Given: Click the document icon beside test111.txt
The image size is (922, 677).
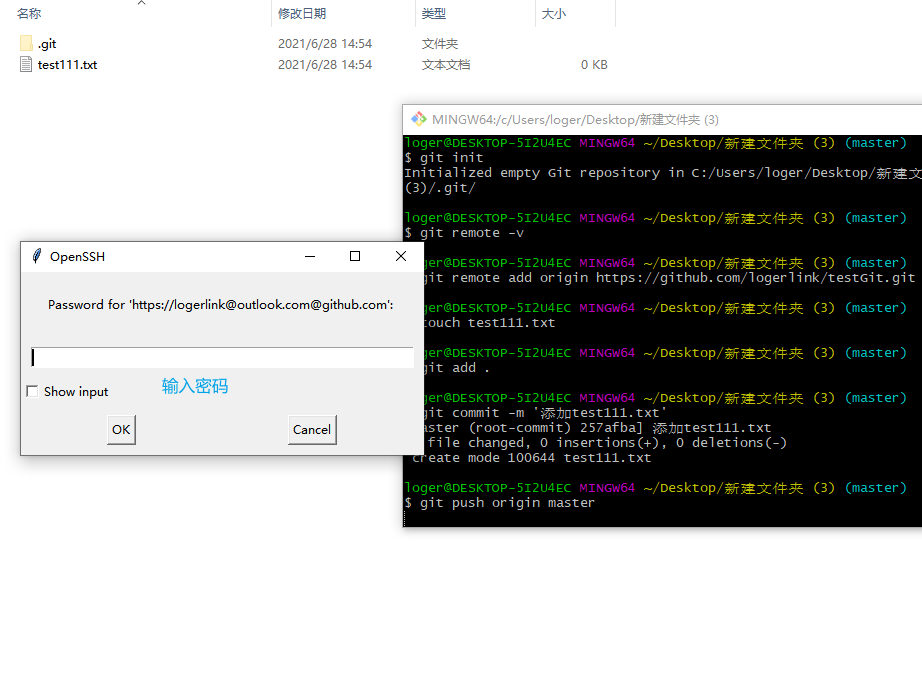Looking at the screenshot, I should (22, 64).
